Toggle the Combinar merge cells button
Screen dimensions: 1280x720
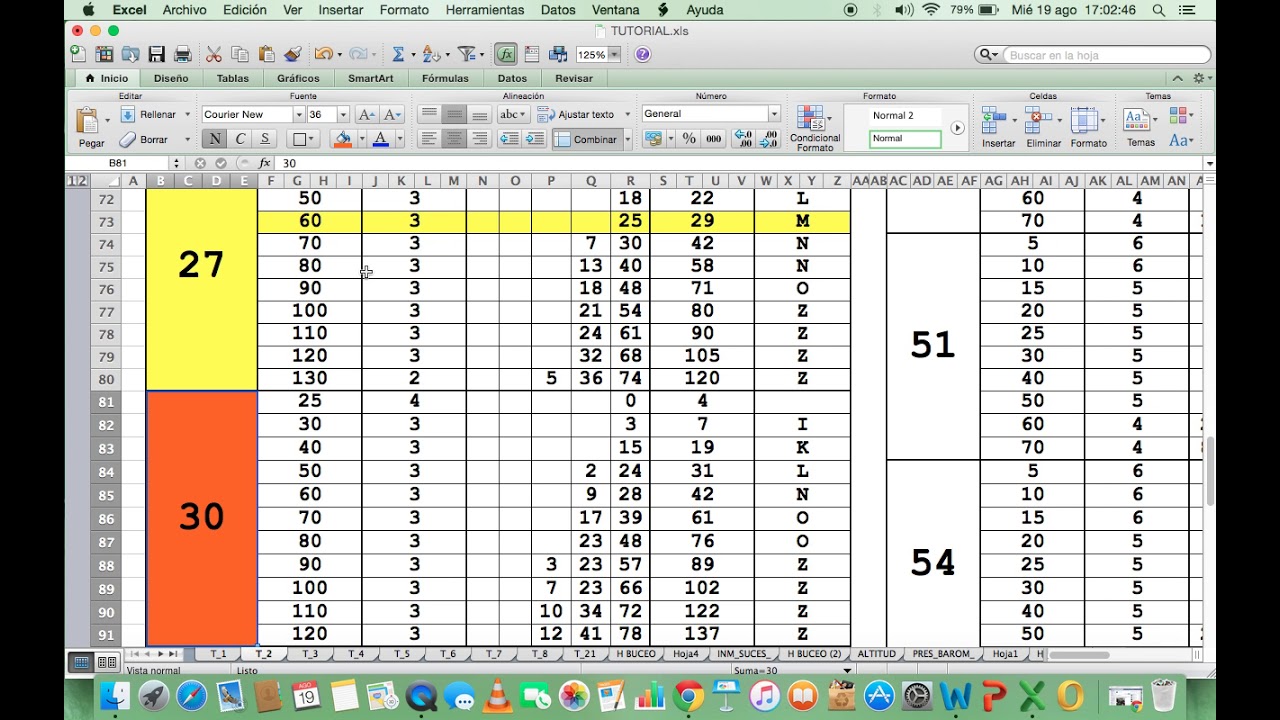click(587, 139)
